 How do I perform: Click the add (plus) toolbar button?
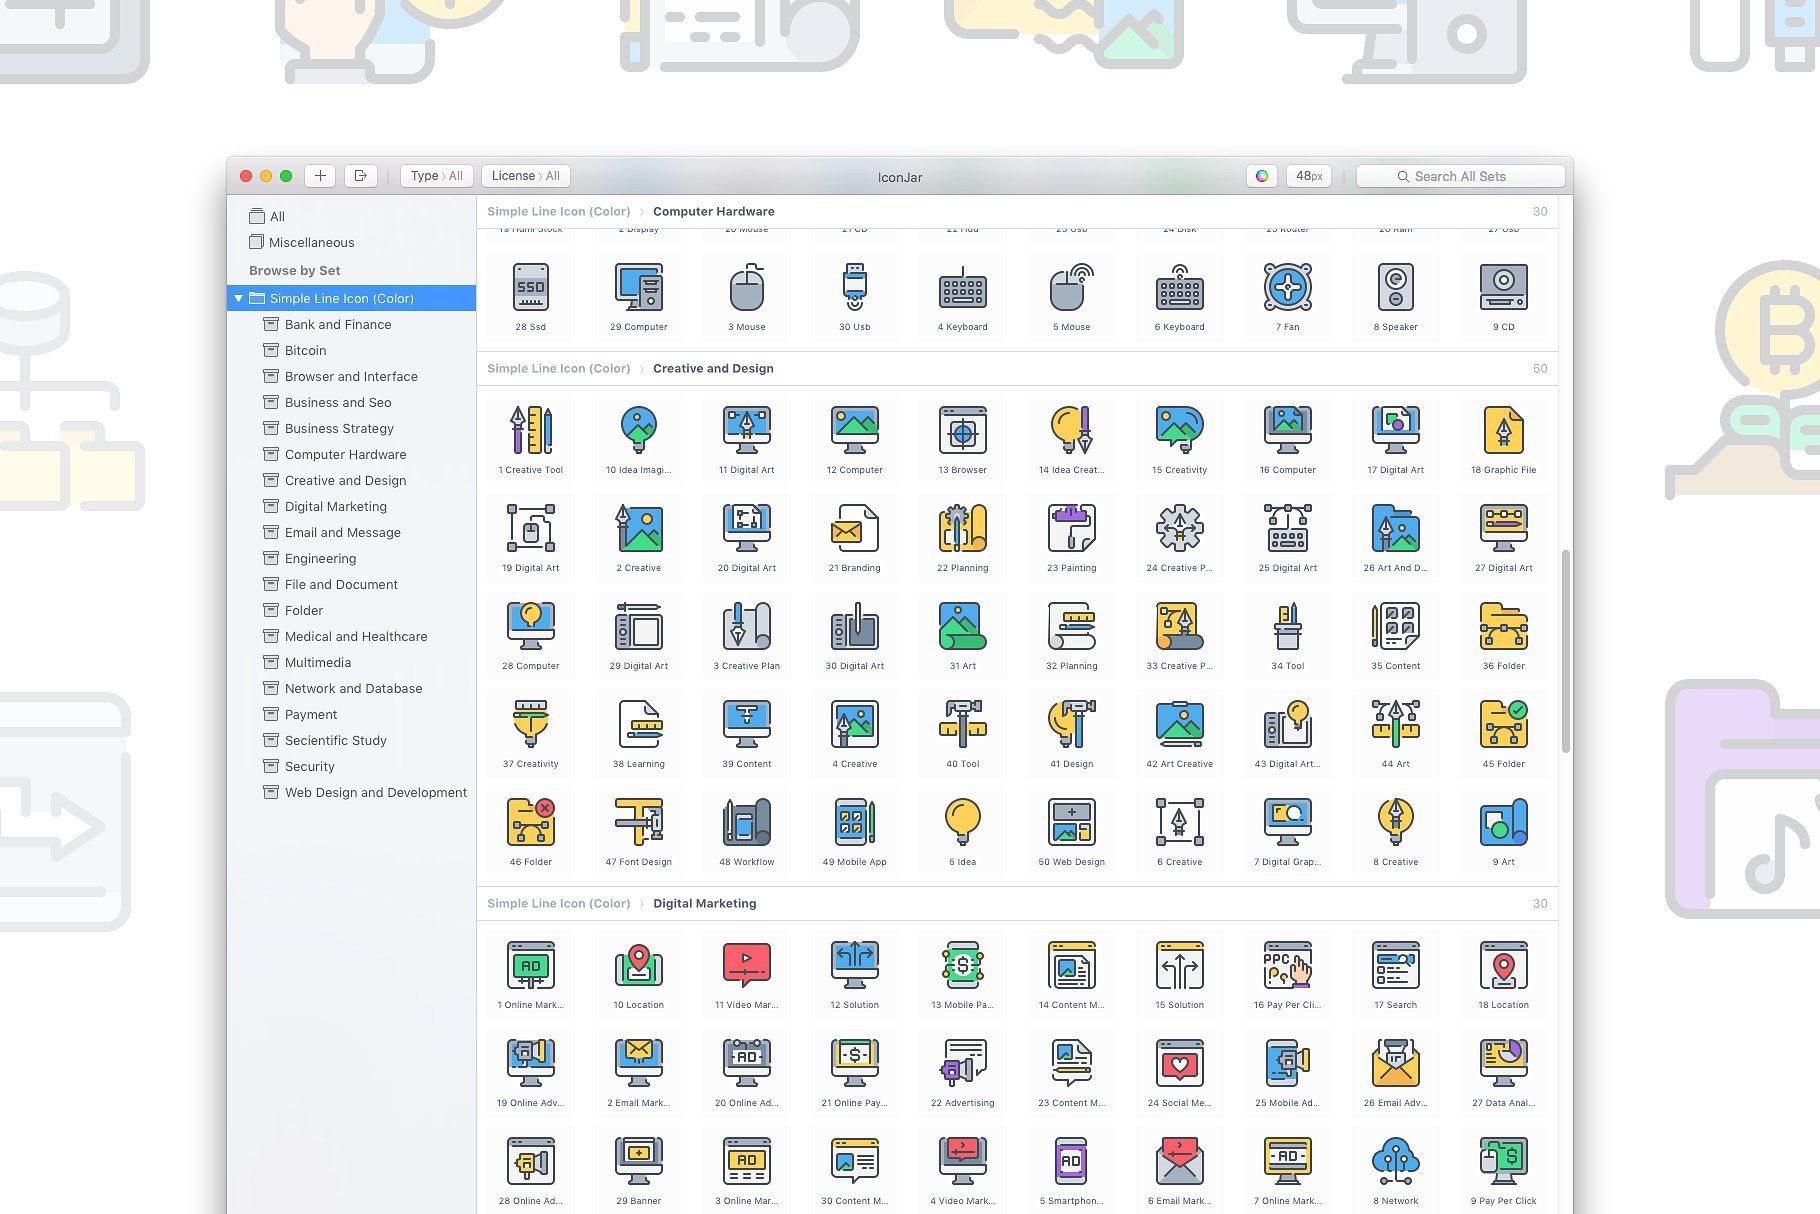point(320,176)
